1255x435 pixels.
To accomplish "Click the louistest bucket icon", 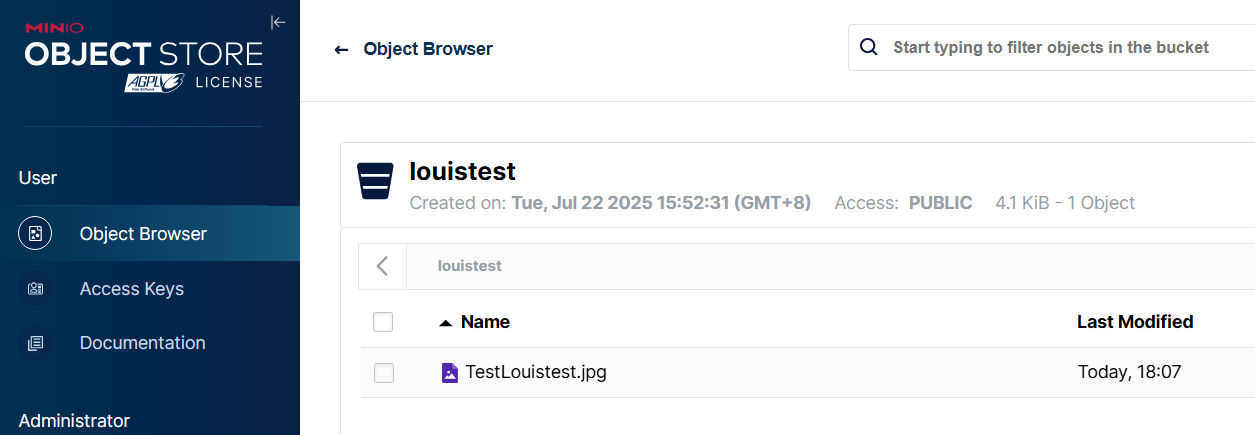I will click(x=375, y=181).
